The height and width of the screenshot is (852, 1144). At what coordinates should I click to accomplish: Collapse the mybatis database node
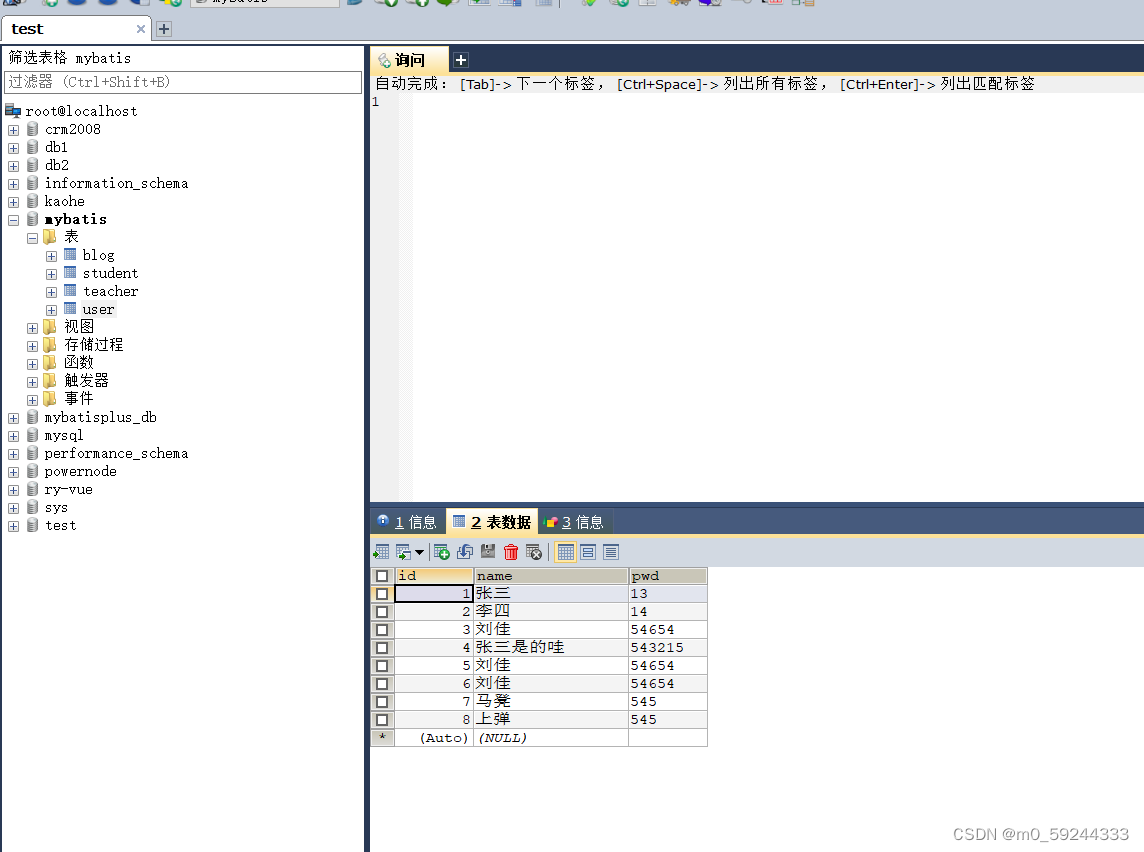13,220
